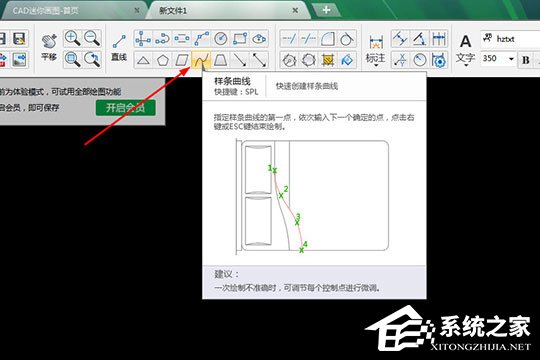Viewport: 540px width, 360px height.
Task: Select the multi-node cross line tool
Action: click(143, 39)
